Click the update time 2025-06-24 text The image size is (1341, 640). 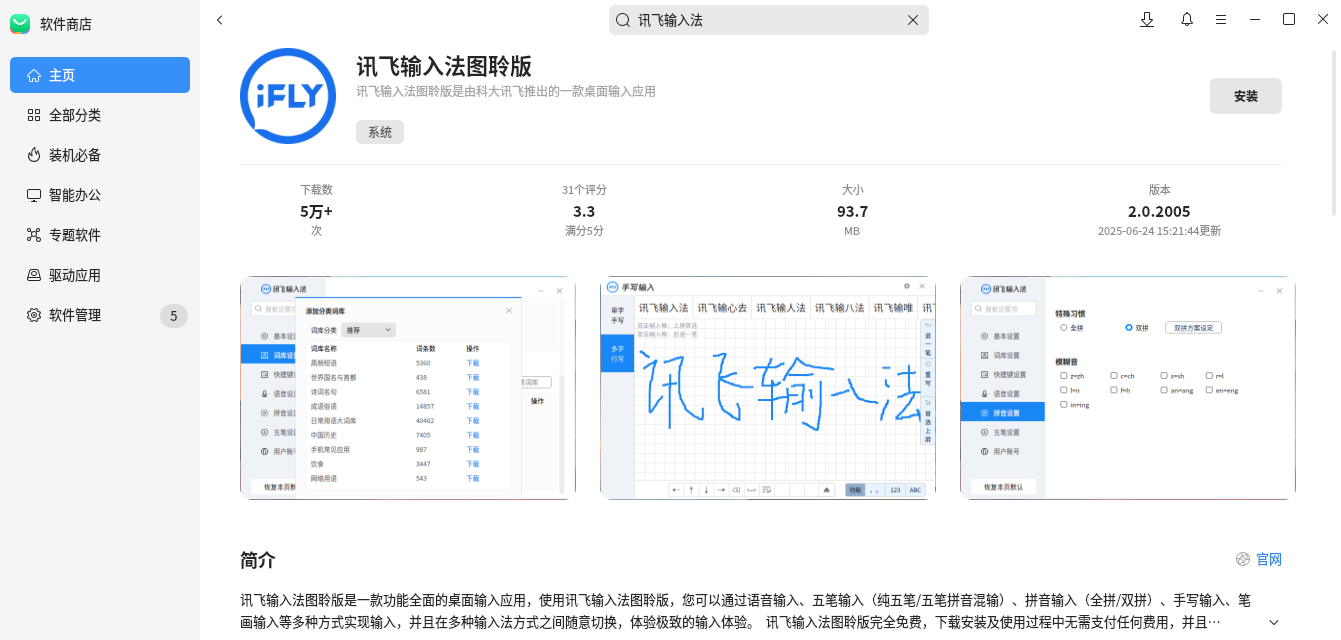pos(1159,230)
